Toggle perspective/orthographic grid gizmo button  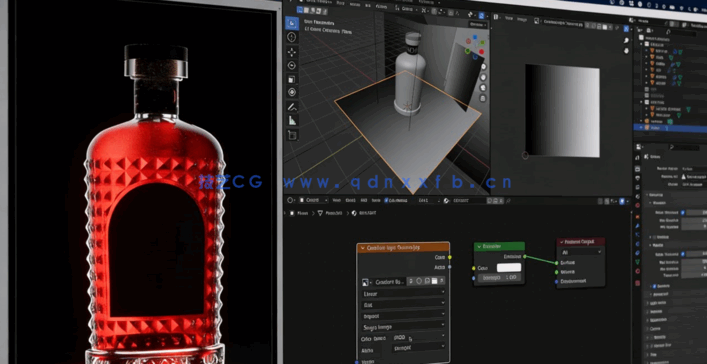point(483,98)
